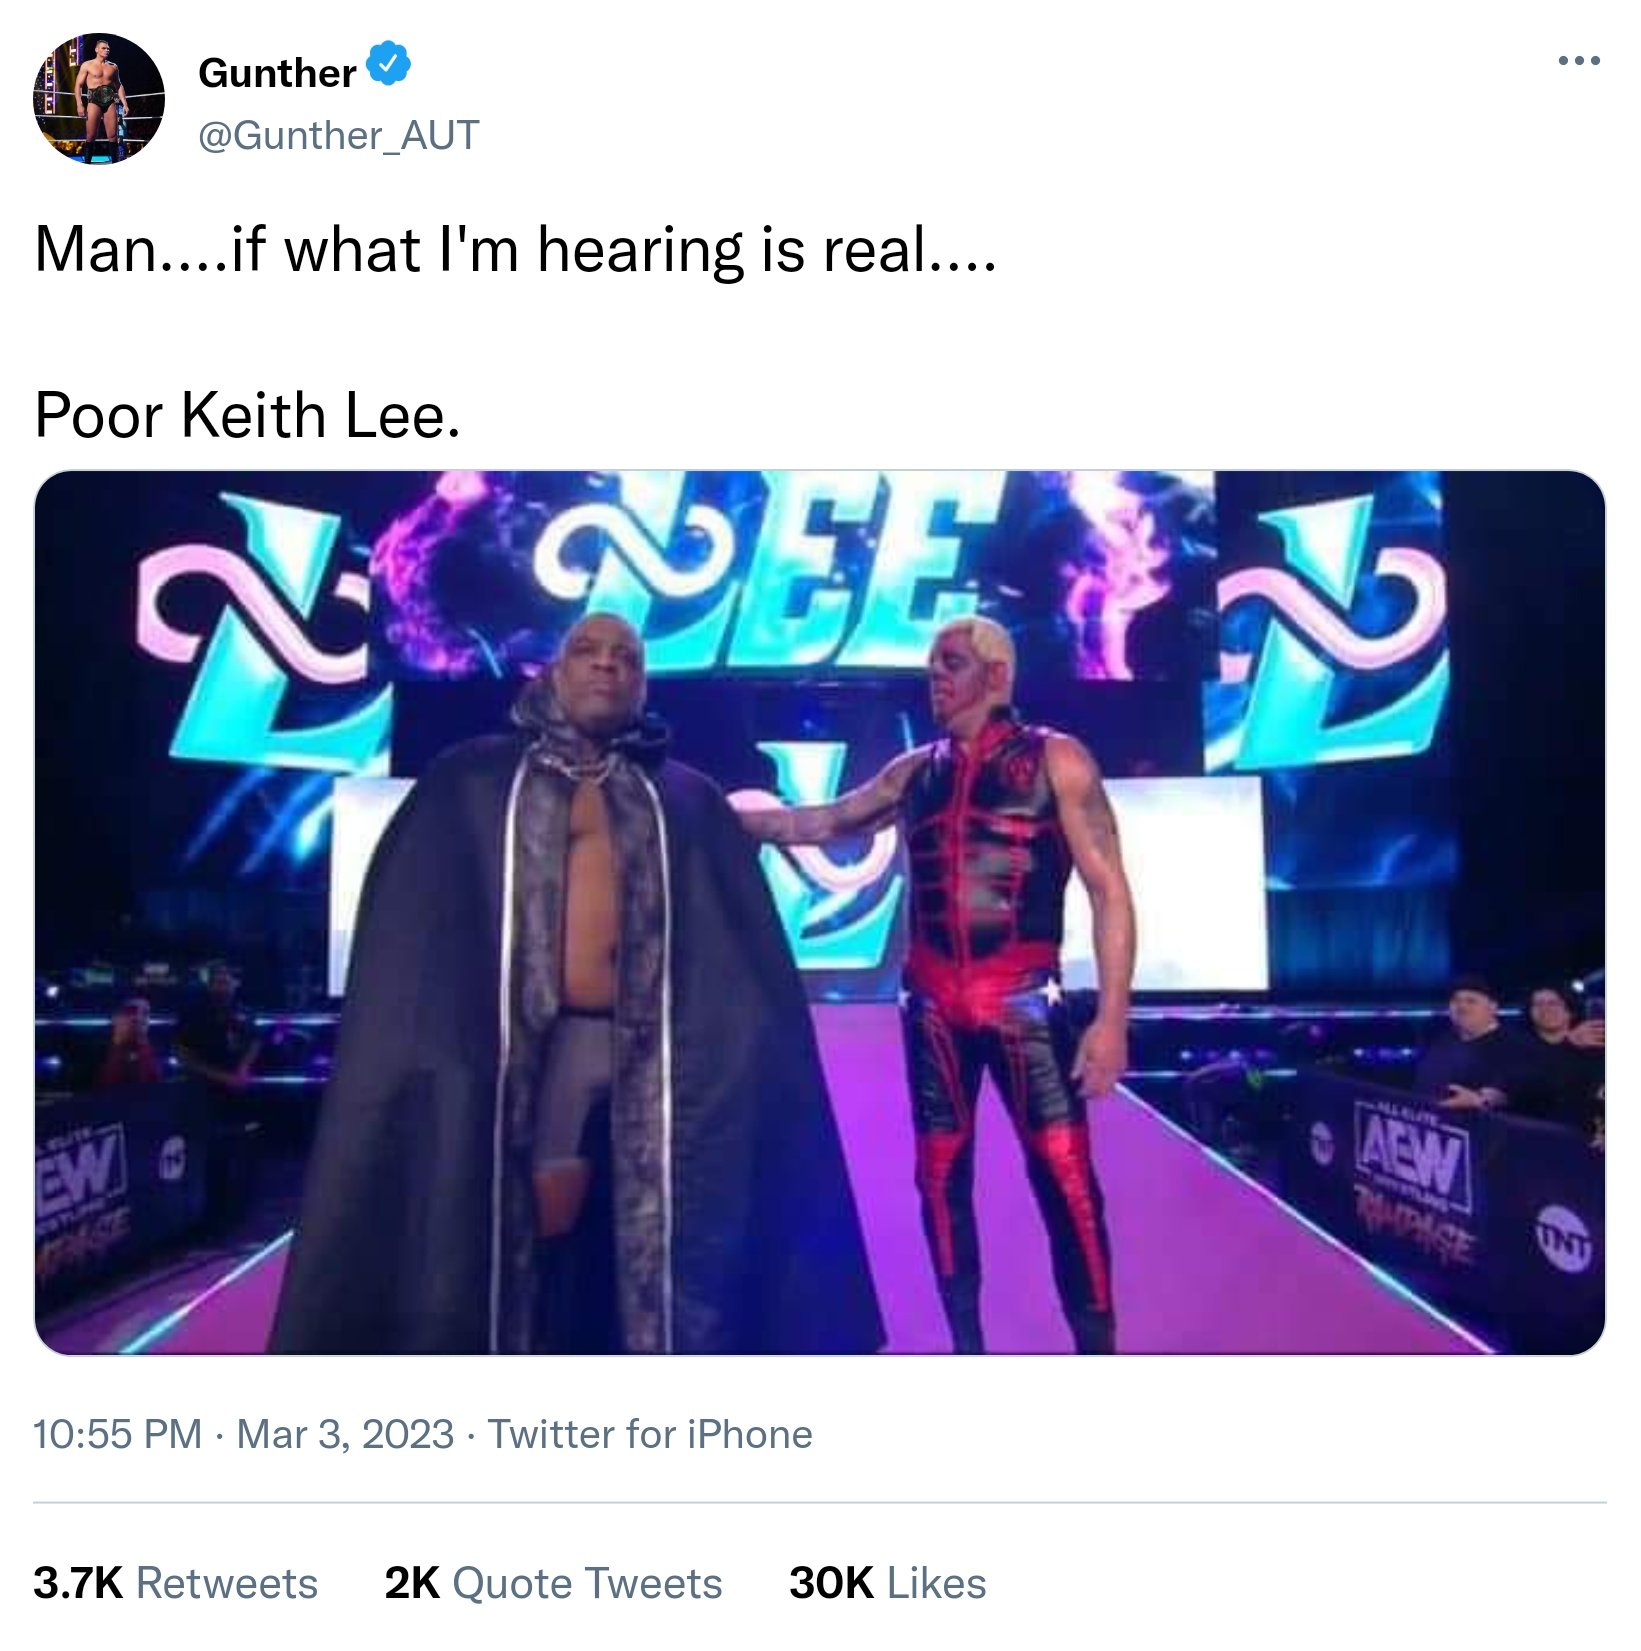This screenshot has width=1641, height=1651.
Task: Open Gunther's profile avatar picture
Action: coord(99,99)
